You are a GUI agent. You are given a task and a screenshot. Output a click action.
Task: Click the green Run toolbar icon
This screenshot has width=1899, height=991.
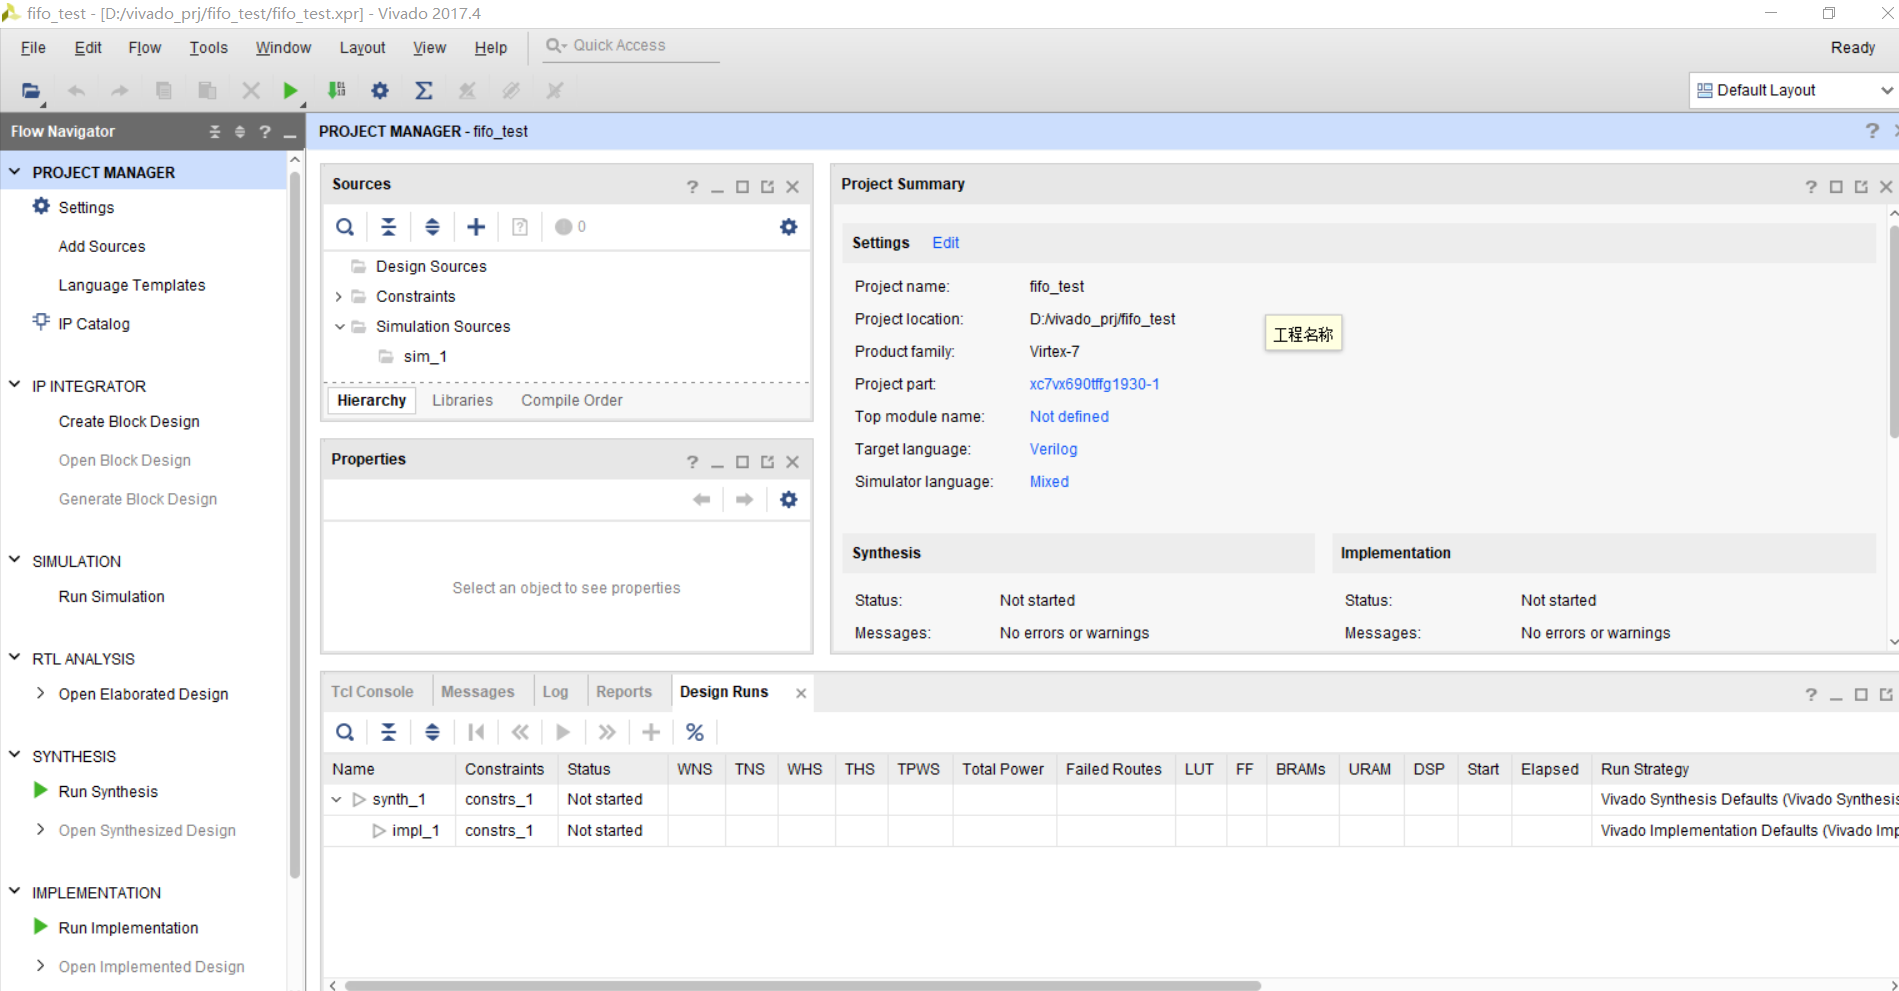tap(290, 90)
